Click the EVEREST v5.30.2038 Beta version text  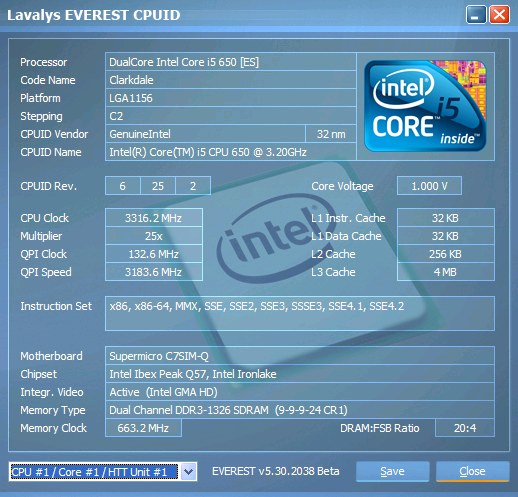click(276, 471)
